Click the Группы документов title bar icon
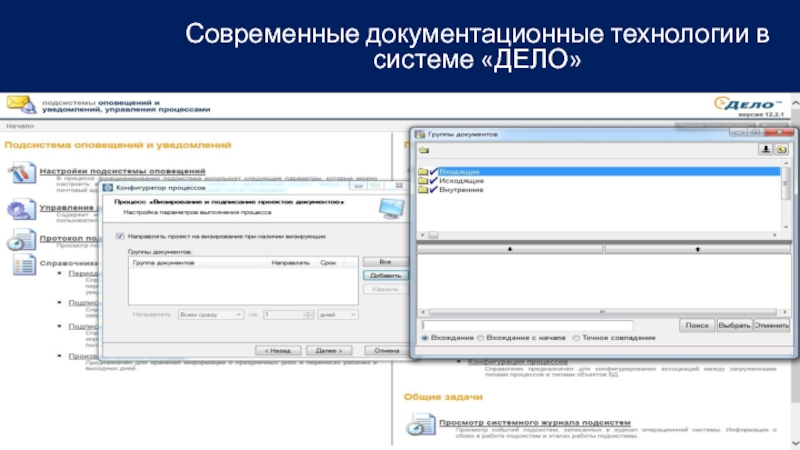 (420, 134)
